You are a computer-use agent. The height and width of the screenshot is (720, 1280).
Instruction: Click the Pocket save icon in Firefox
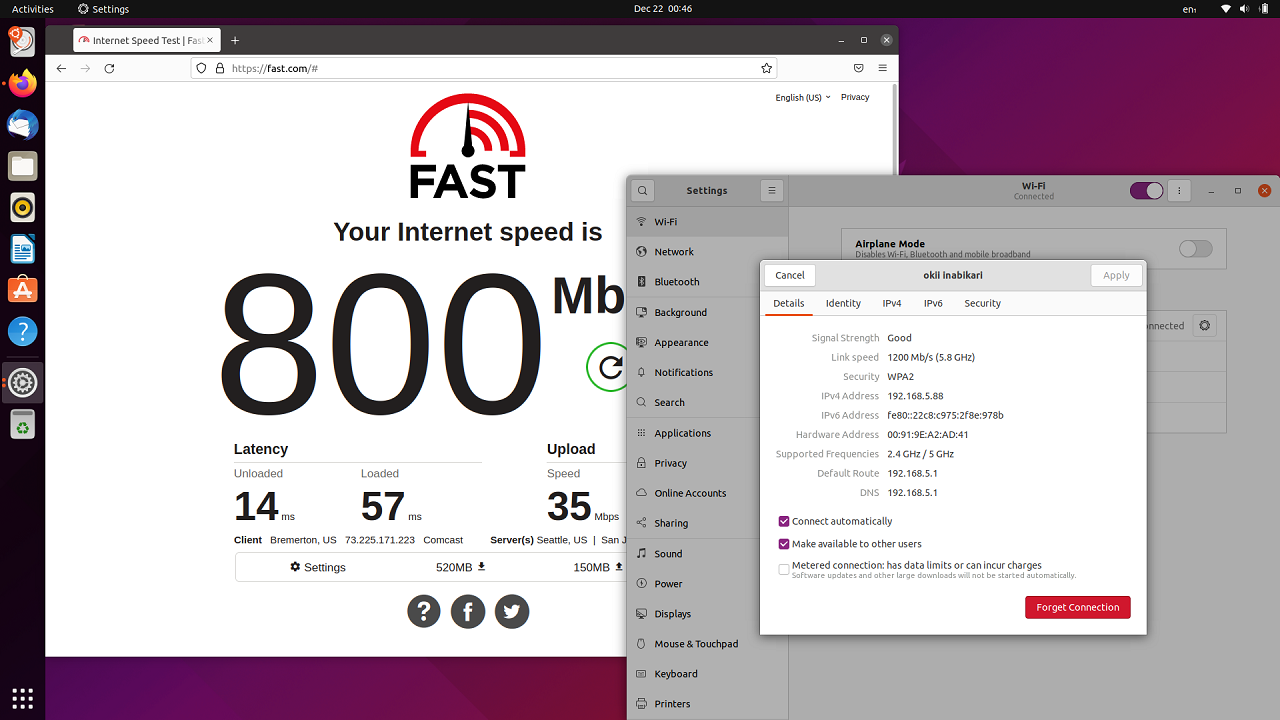coord(858,68)
